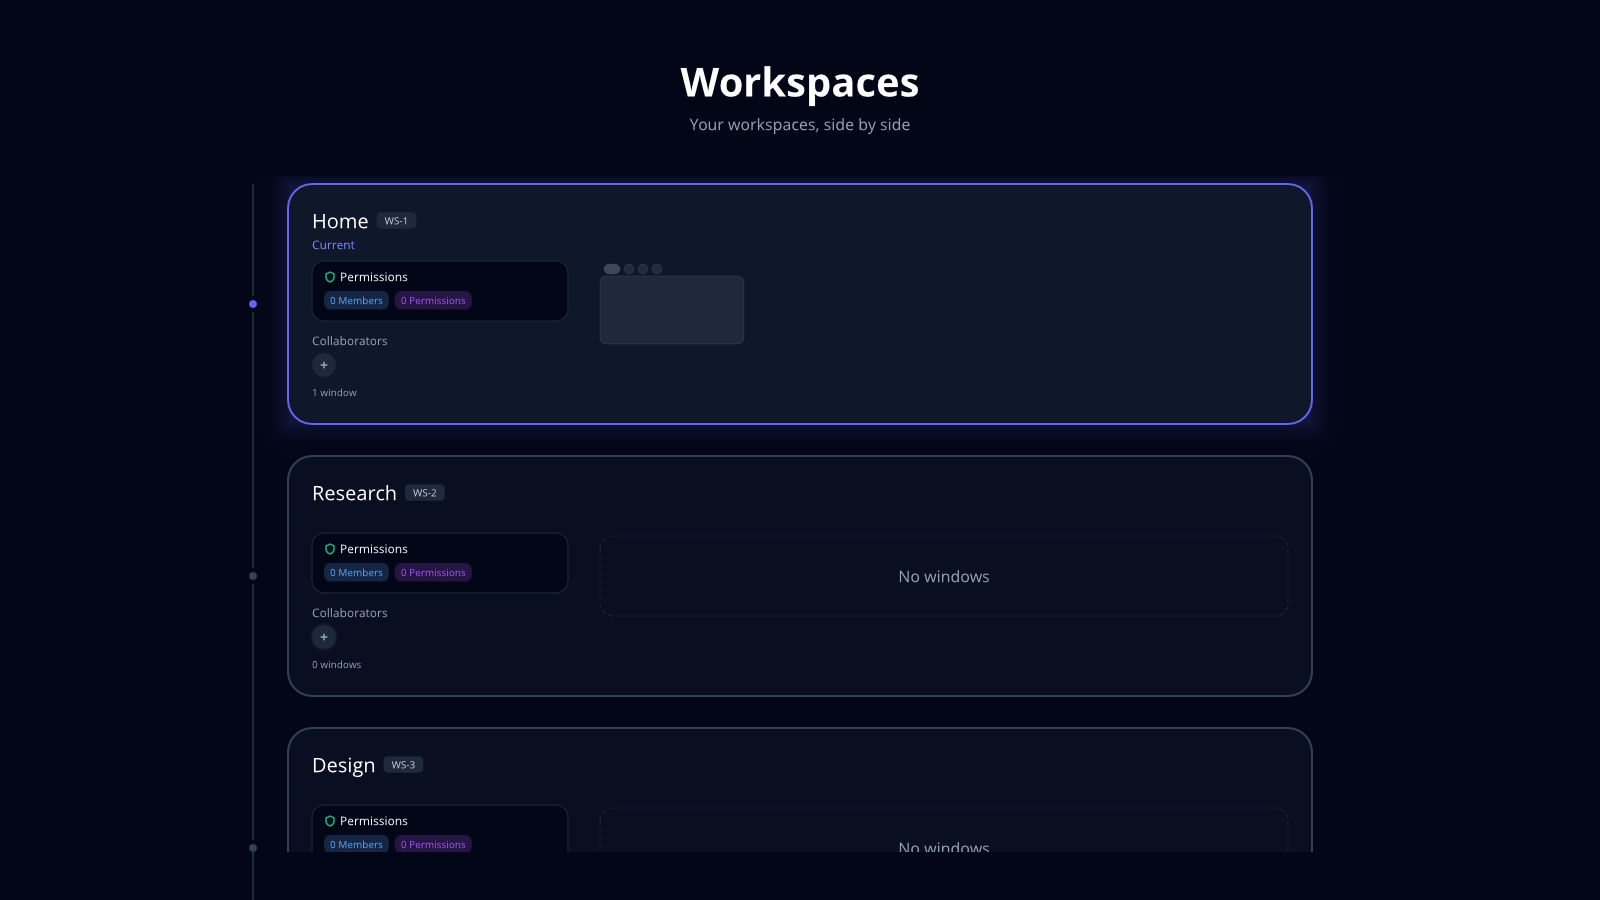Click the WS-3 badge next to Design
1600x900 pixels.
tap(403, 765)
